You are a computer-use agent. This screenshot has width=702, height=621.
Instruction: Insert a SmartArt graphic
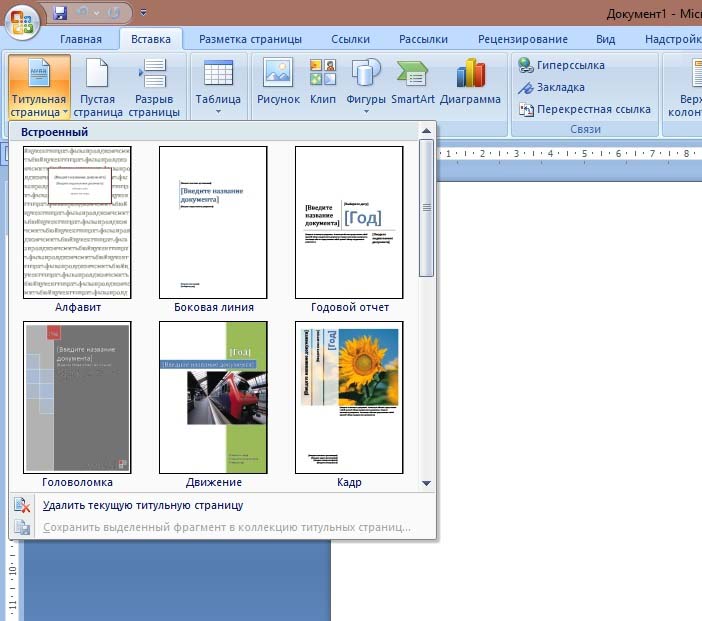(412, 81)
